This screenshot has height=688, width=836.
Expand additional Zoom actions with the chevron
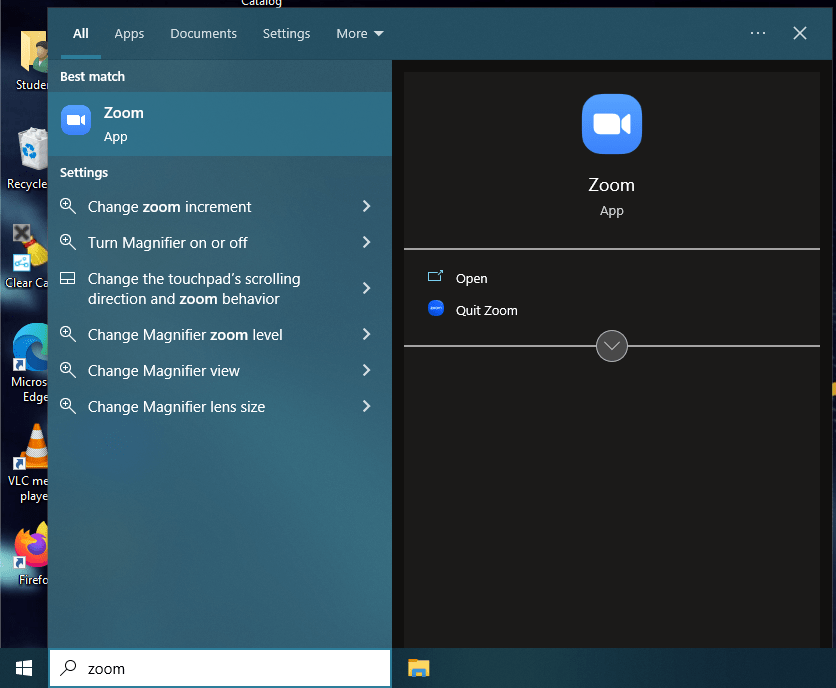click(x=611, y=346)
